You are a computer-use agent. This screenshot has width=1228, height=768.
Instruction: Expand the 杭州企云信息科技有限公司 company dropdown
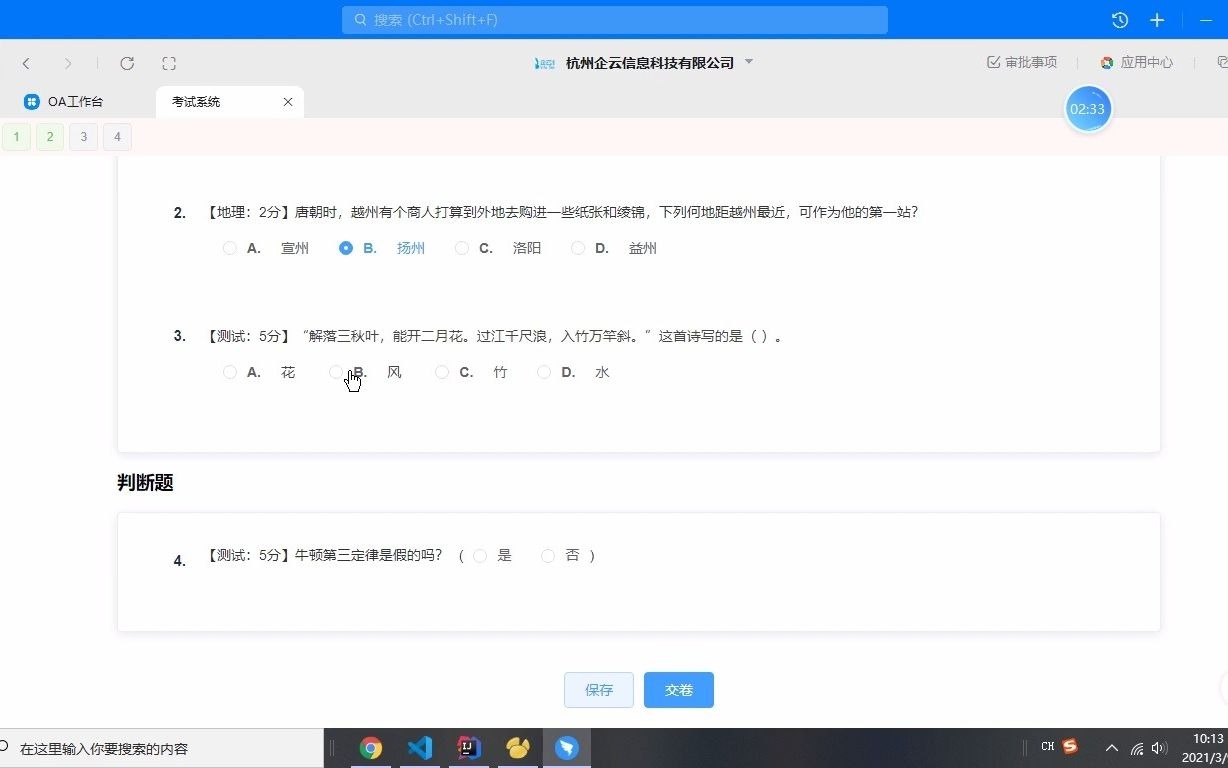748,62
